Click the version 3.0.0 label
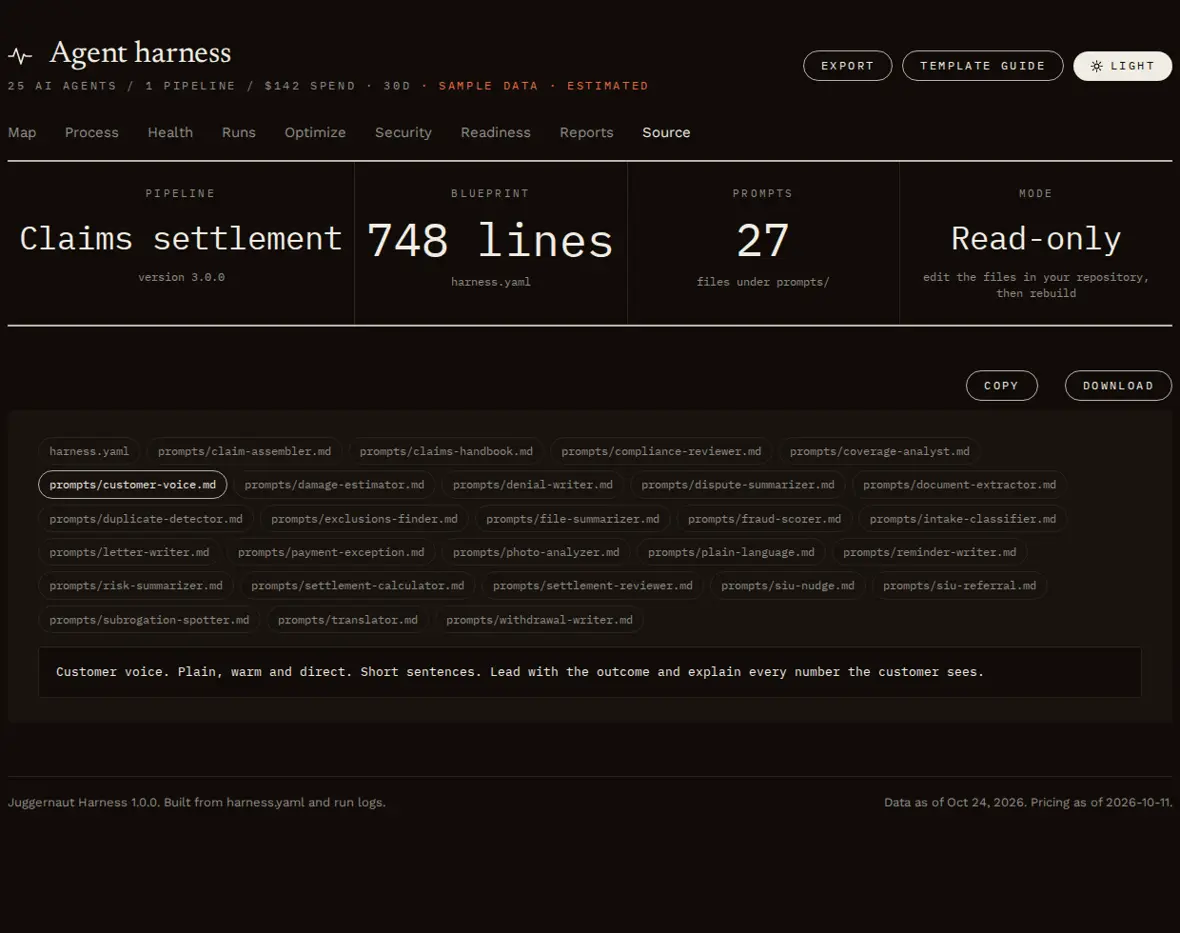1180x933 pixels. (181, 277)
